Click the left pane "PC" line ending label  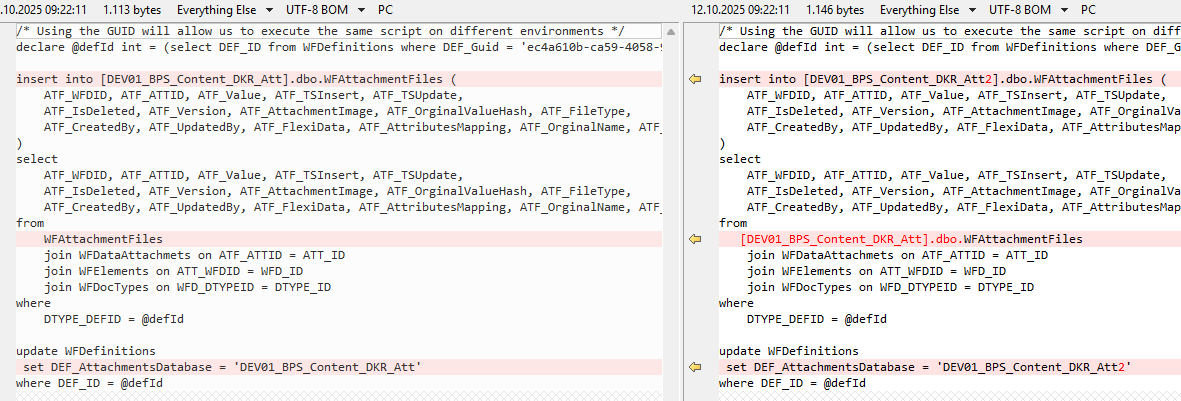click(x=385, y=10)
